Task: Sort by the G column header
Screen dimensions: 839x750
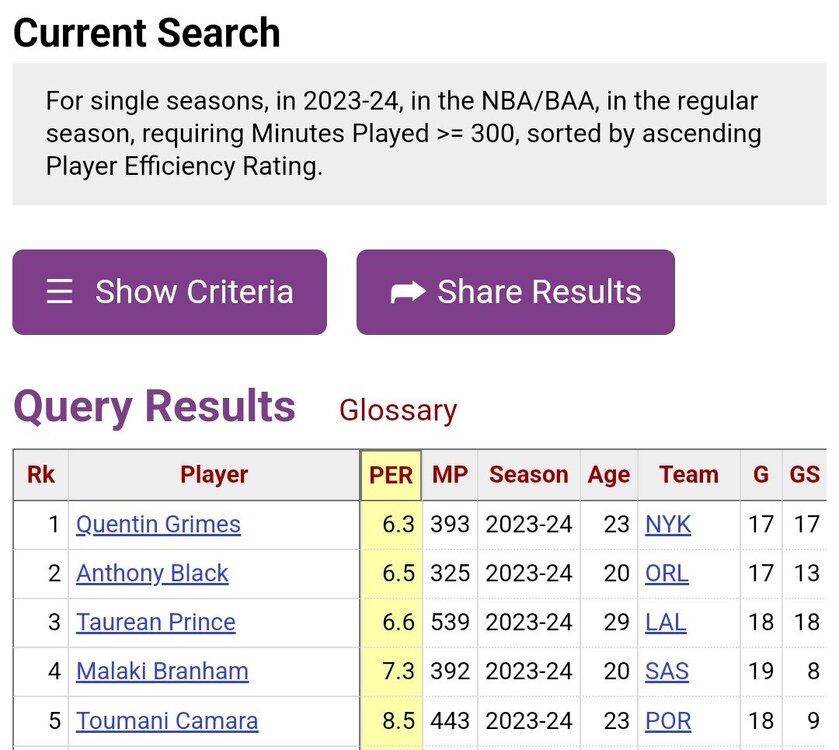Action: (761, 475)
